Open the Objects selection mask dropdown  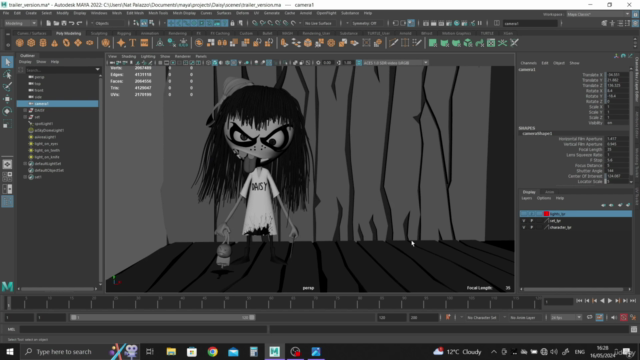pyautogui.click(x=108, y=23)
